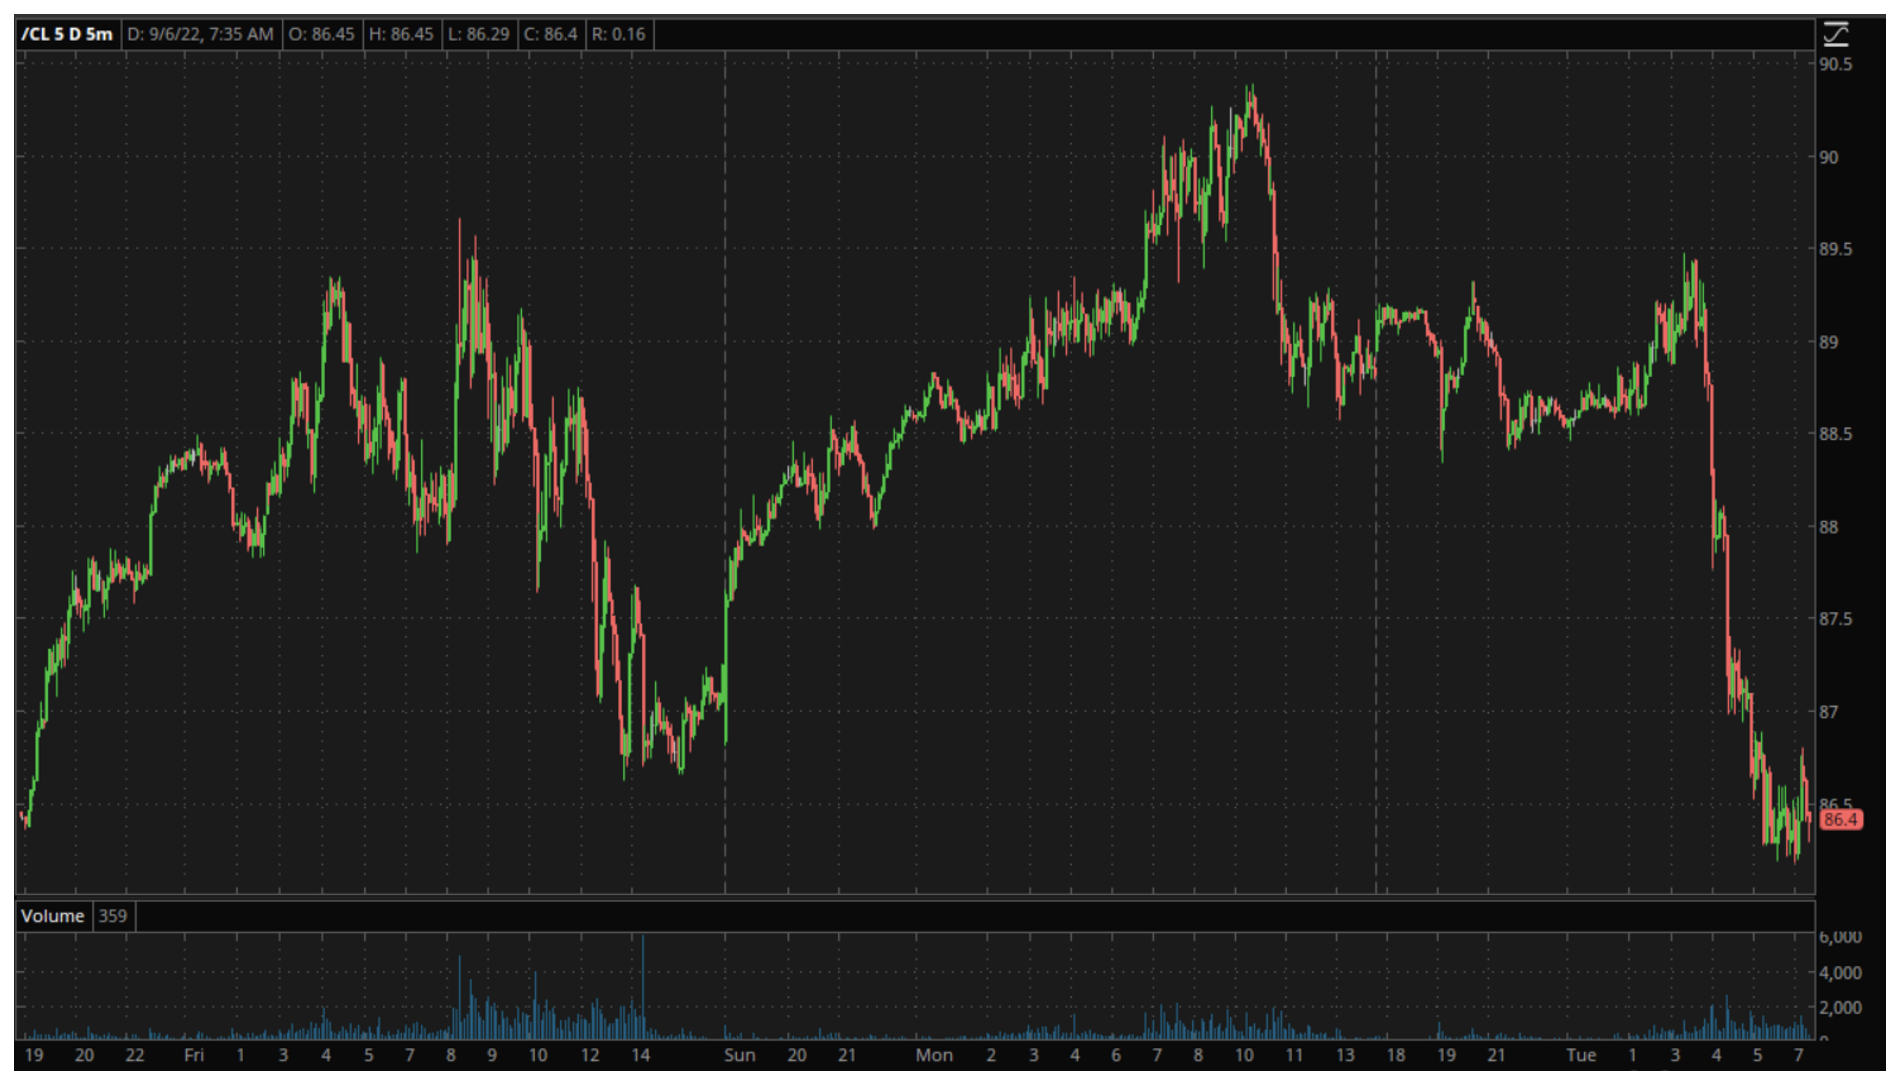Click the 90 price axis label

1829,157
